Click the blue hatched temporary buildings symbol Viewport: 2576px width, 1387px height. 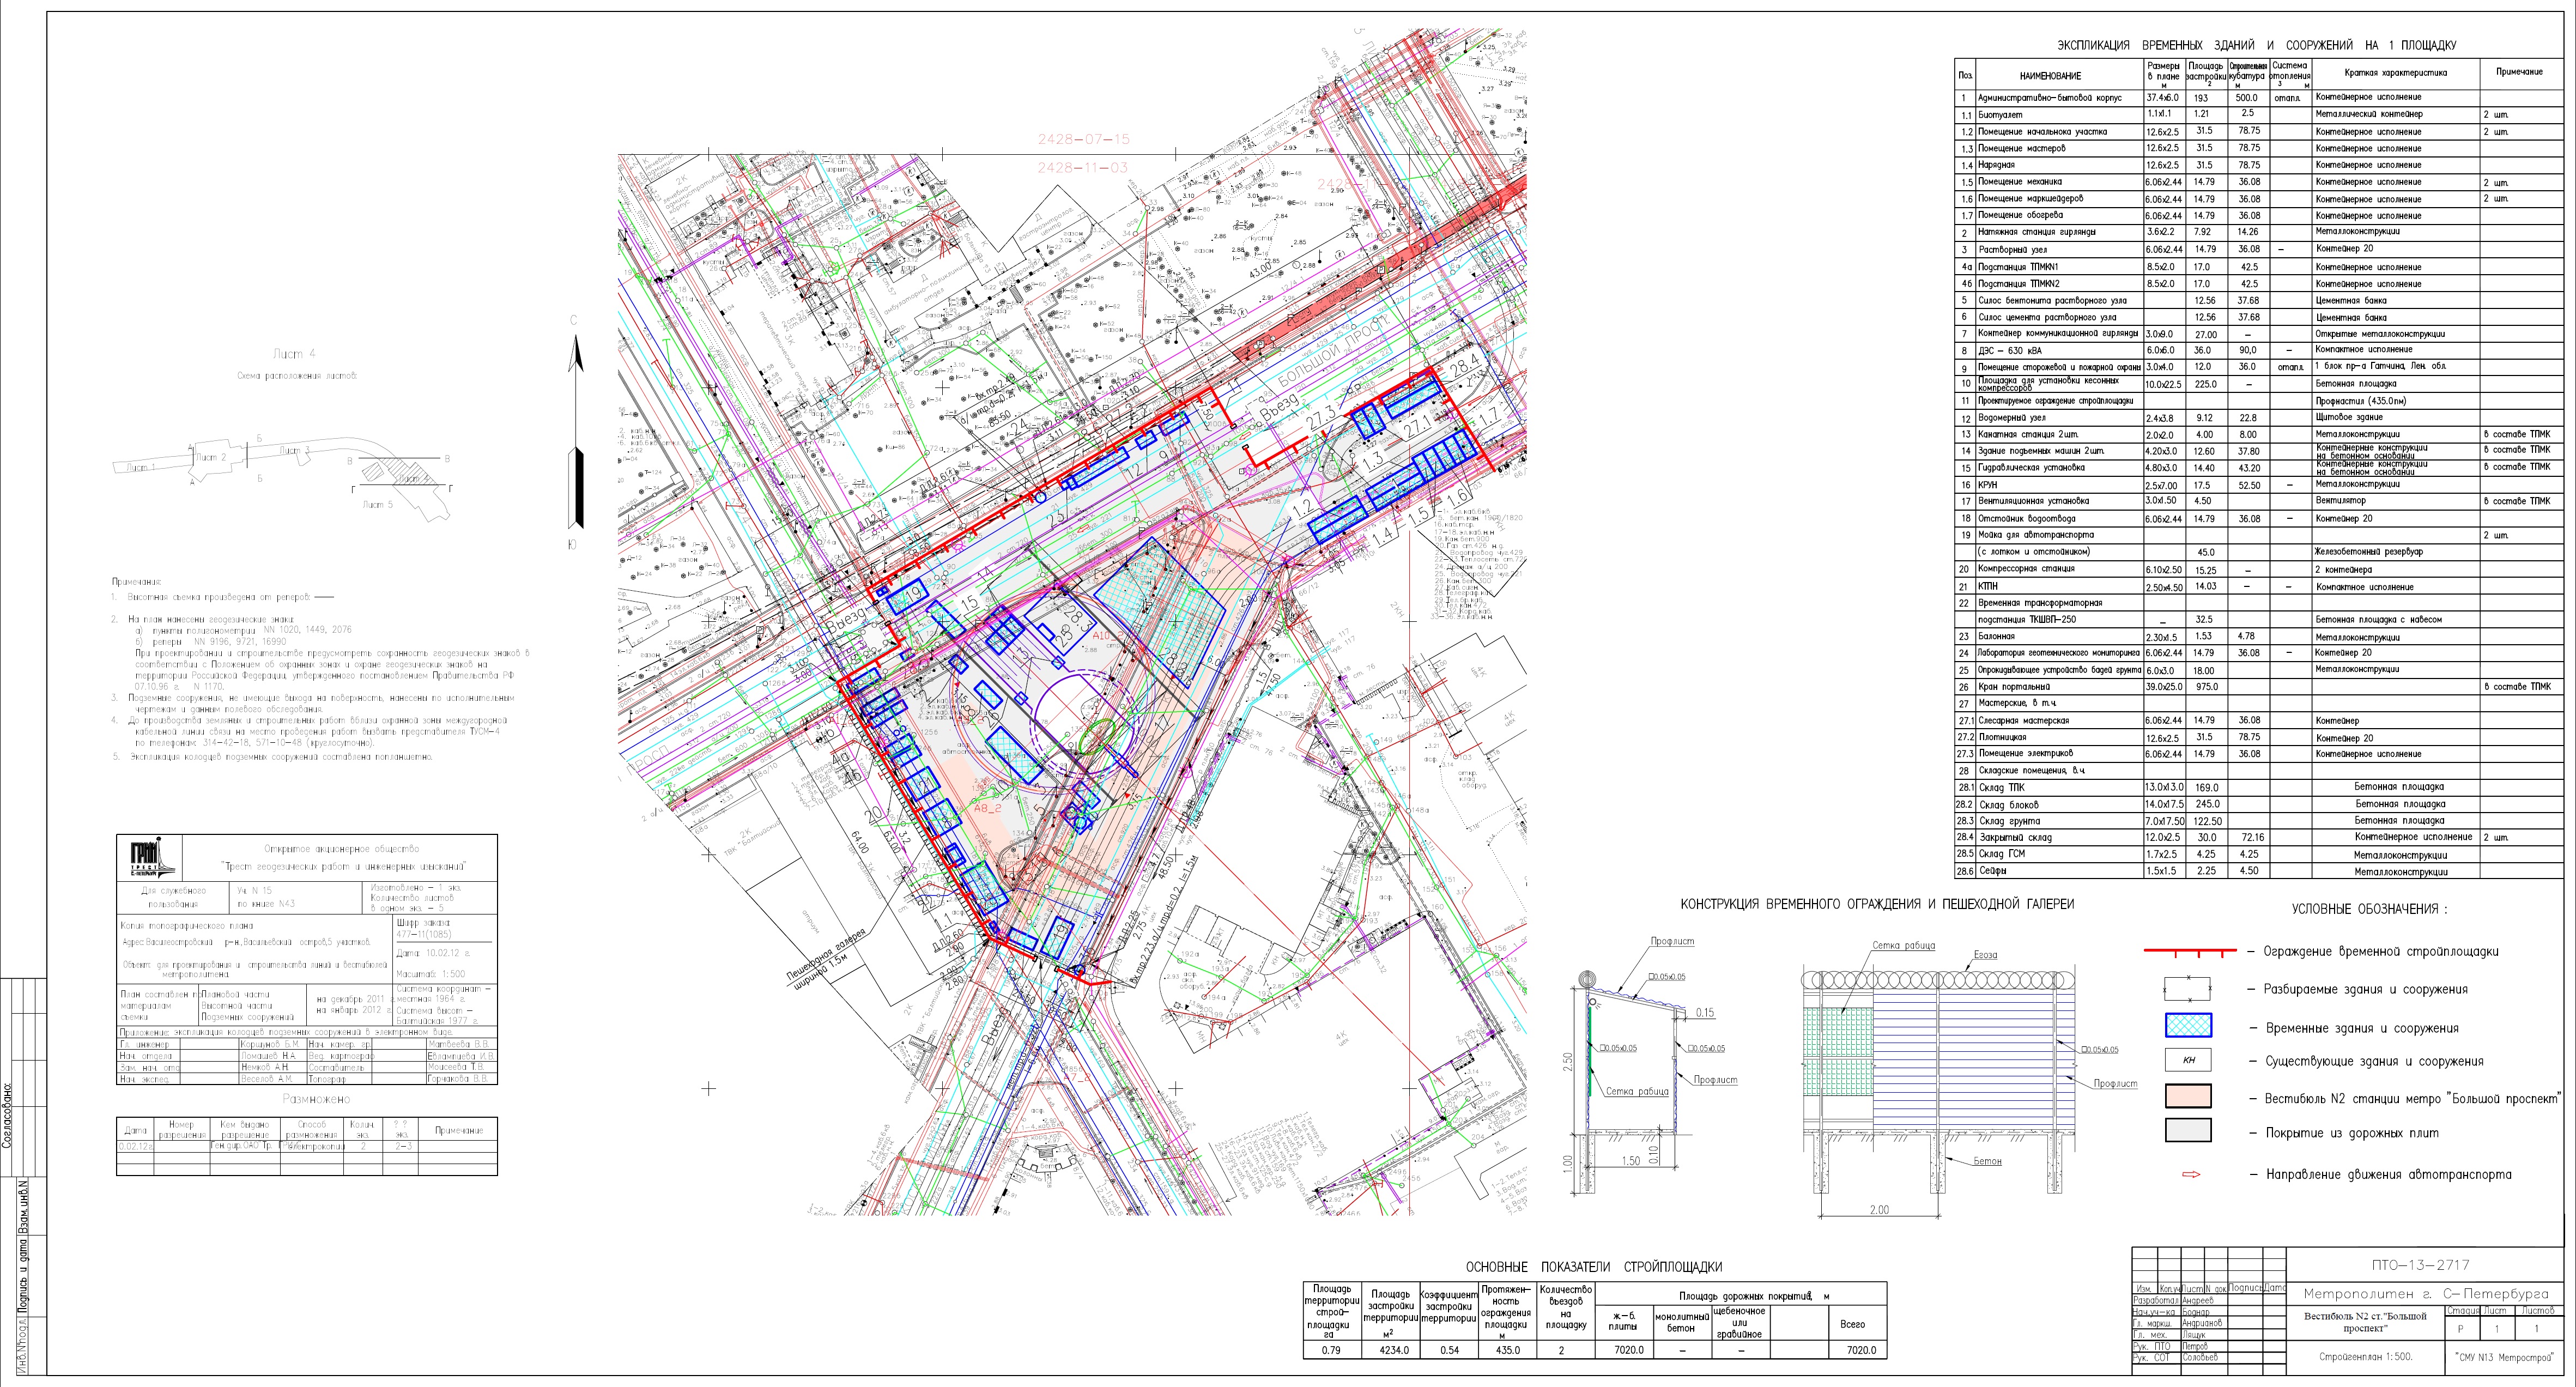(x=2188, y=1026)
